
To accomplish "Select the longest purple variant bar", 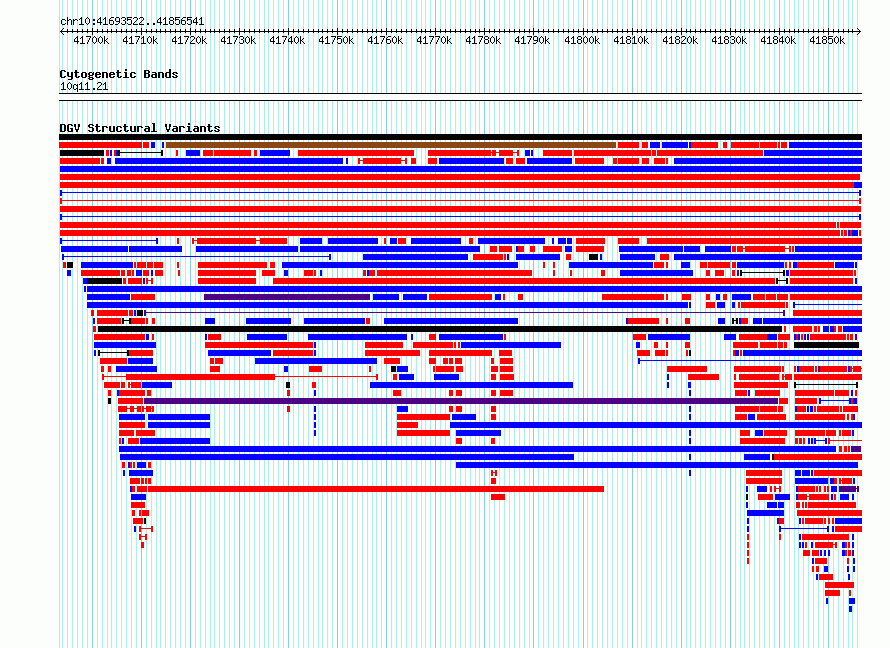I will 461,401.
